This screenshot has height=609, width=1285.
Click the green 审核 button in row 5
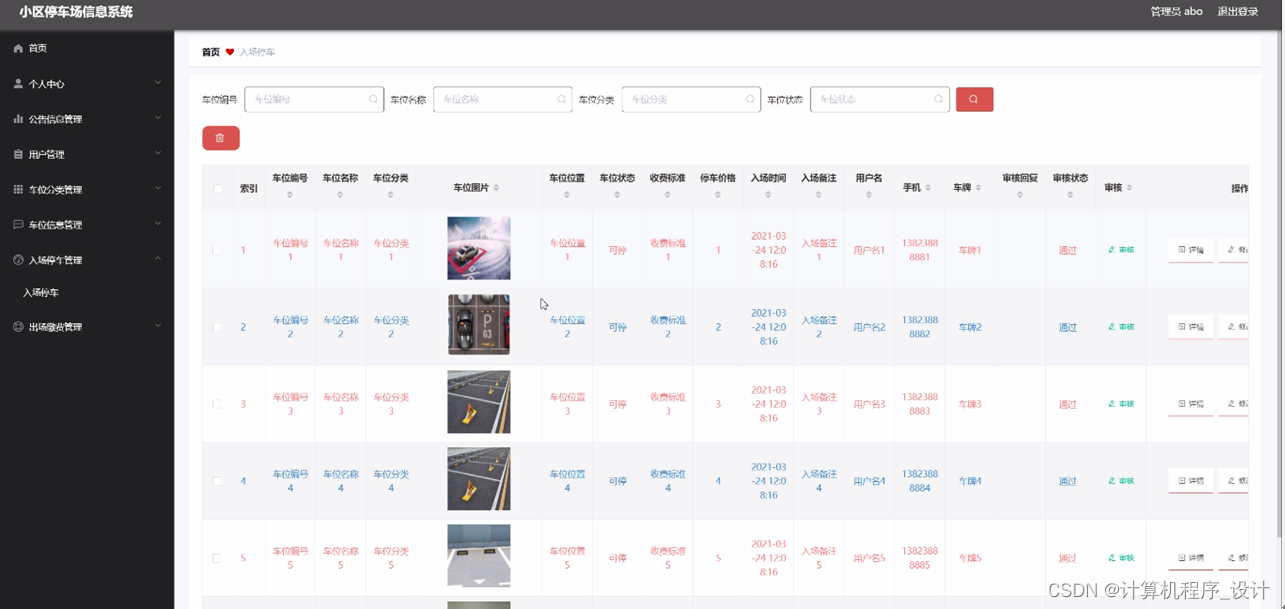tap(1121, 558)
